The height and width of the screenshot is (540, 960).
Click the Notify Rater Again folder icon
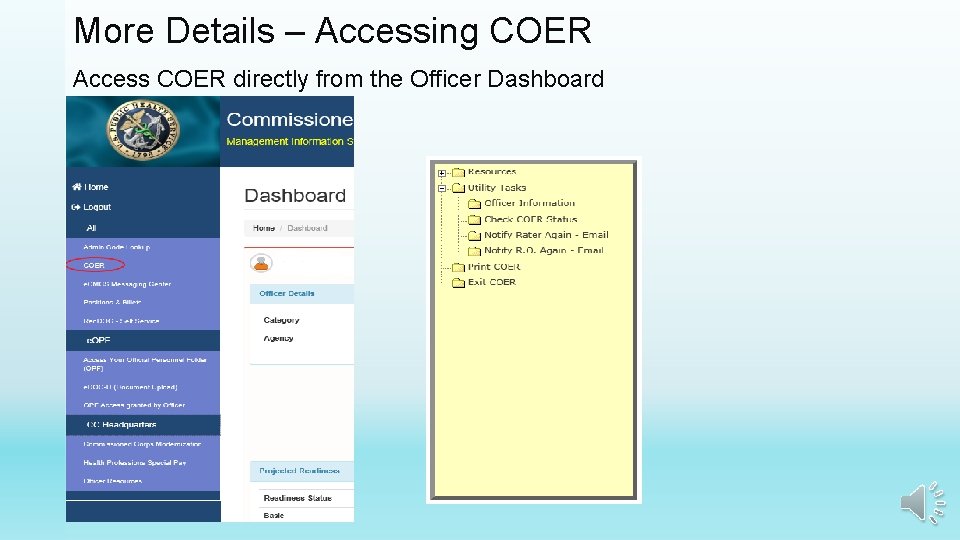pos(474,235)
